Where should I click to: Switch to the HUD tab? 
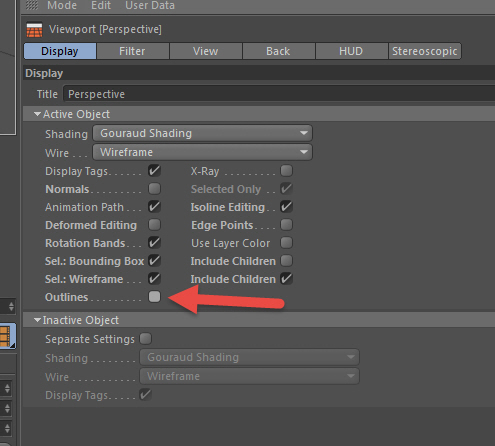coord(351,51)
